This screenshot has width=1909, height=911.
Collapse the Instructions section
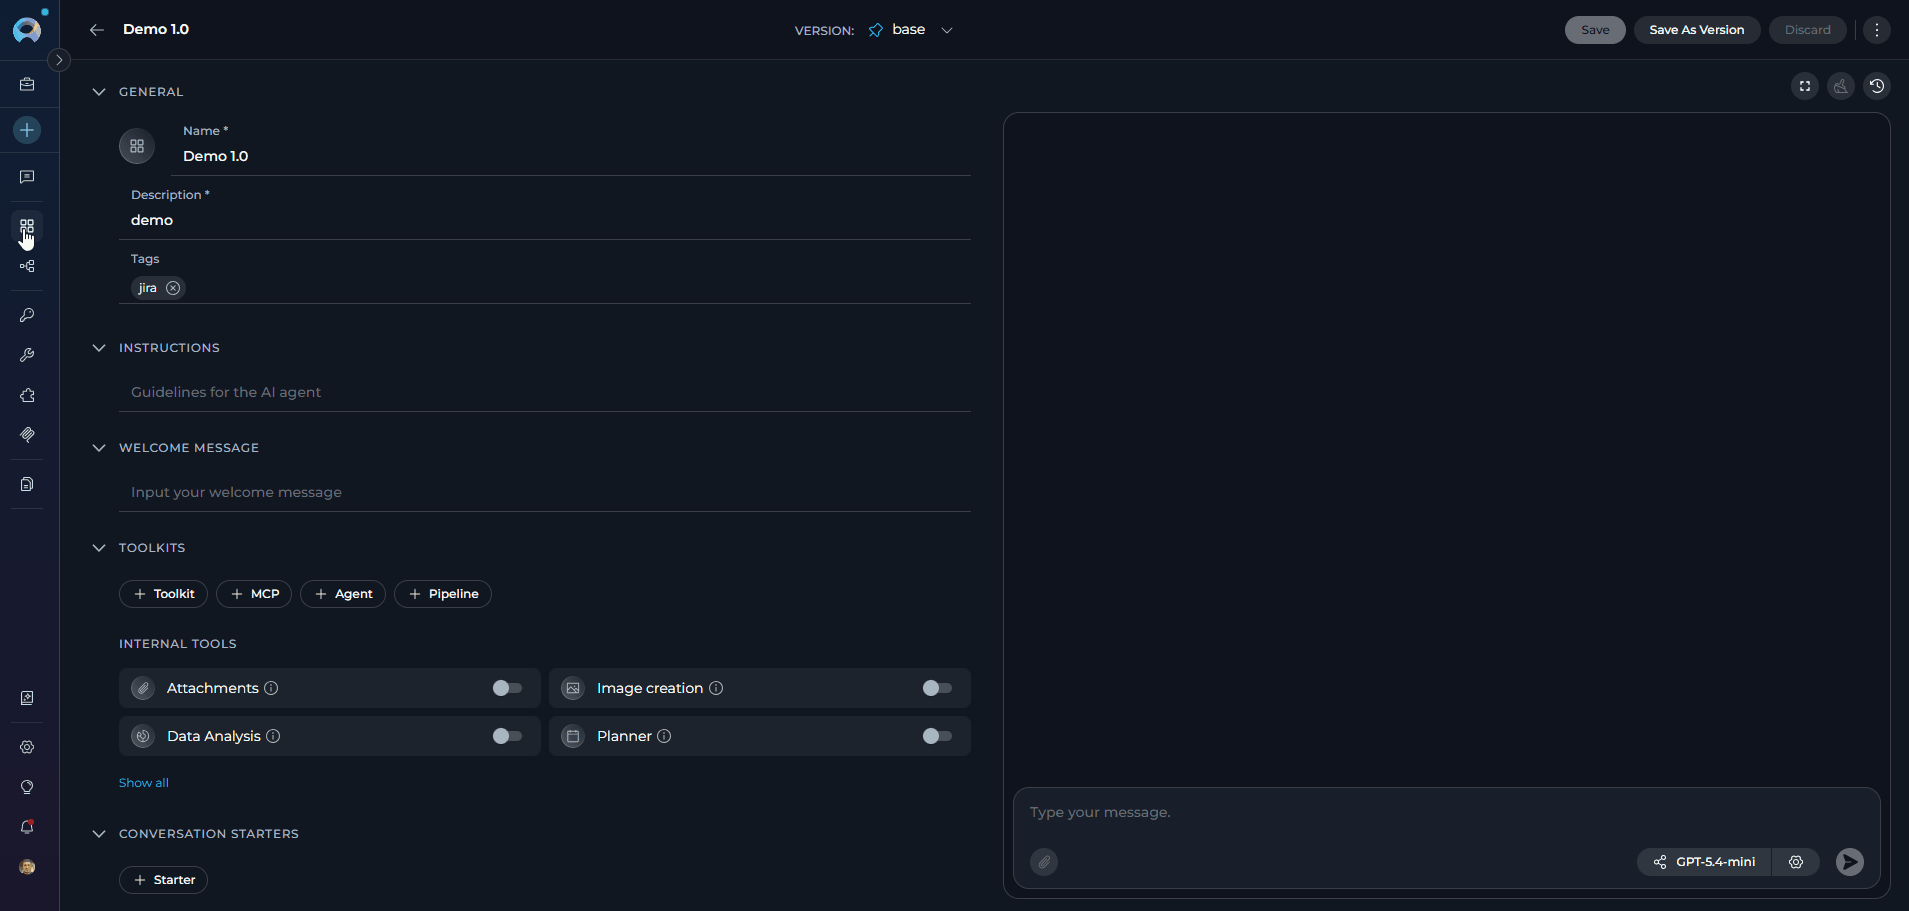pyautogui.click(x=99, y=348)
